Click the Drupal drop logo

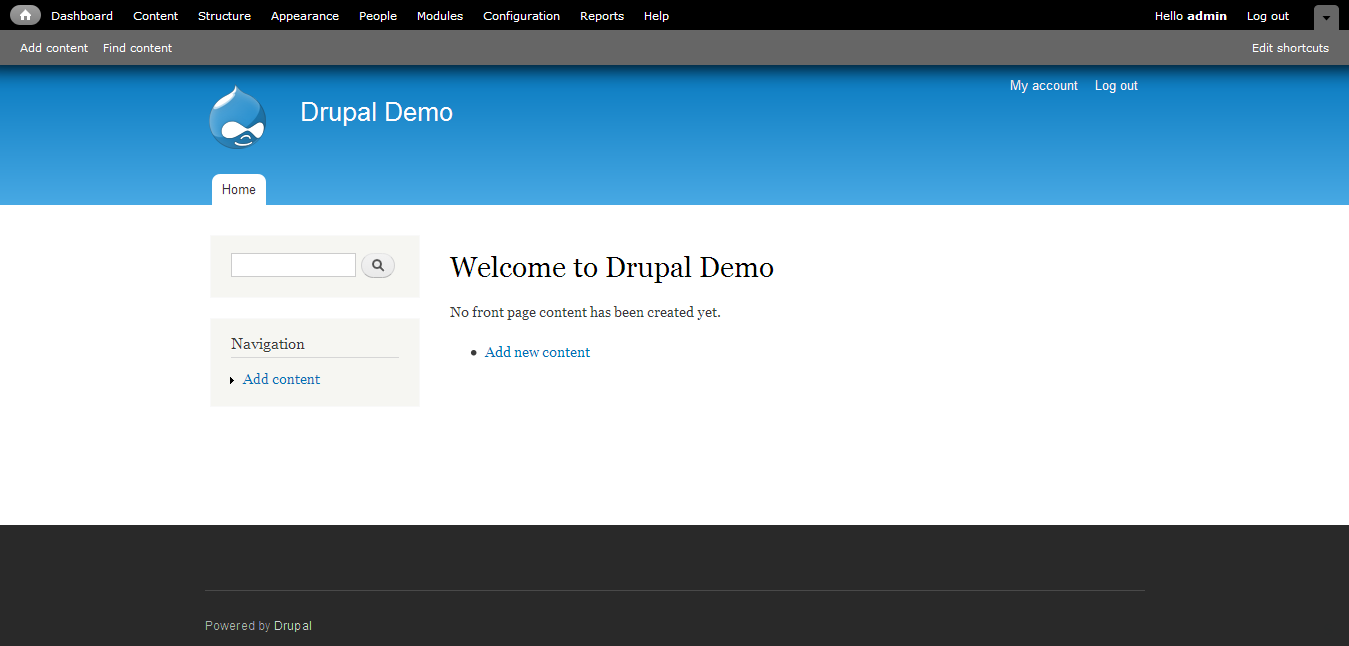pos(238,117)
